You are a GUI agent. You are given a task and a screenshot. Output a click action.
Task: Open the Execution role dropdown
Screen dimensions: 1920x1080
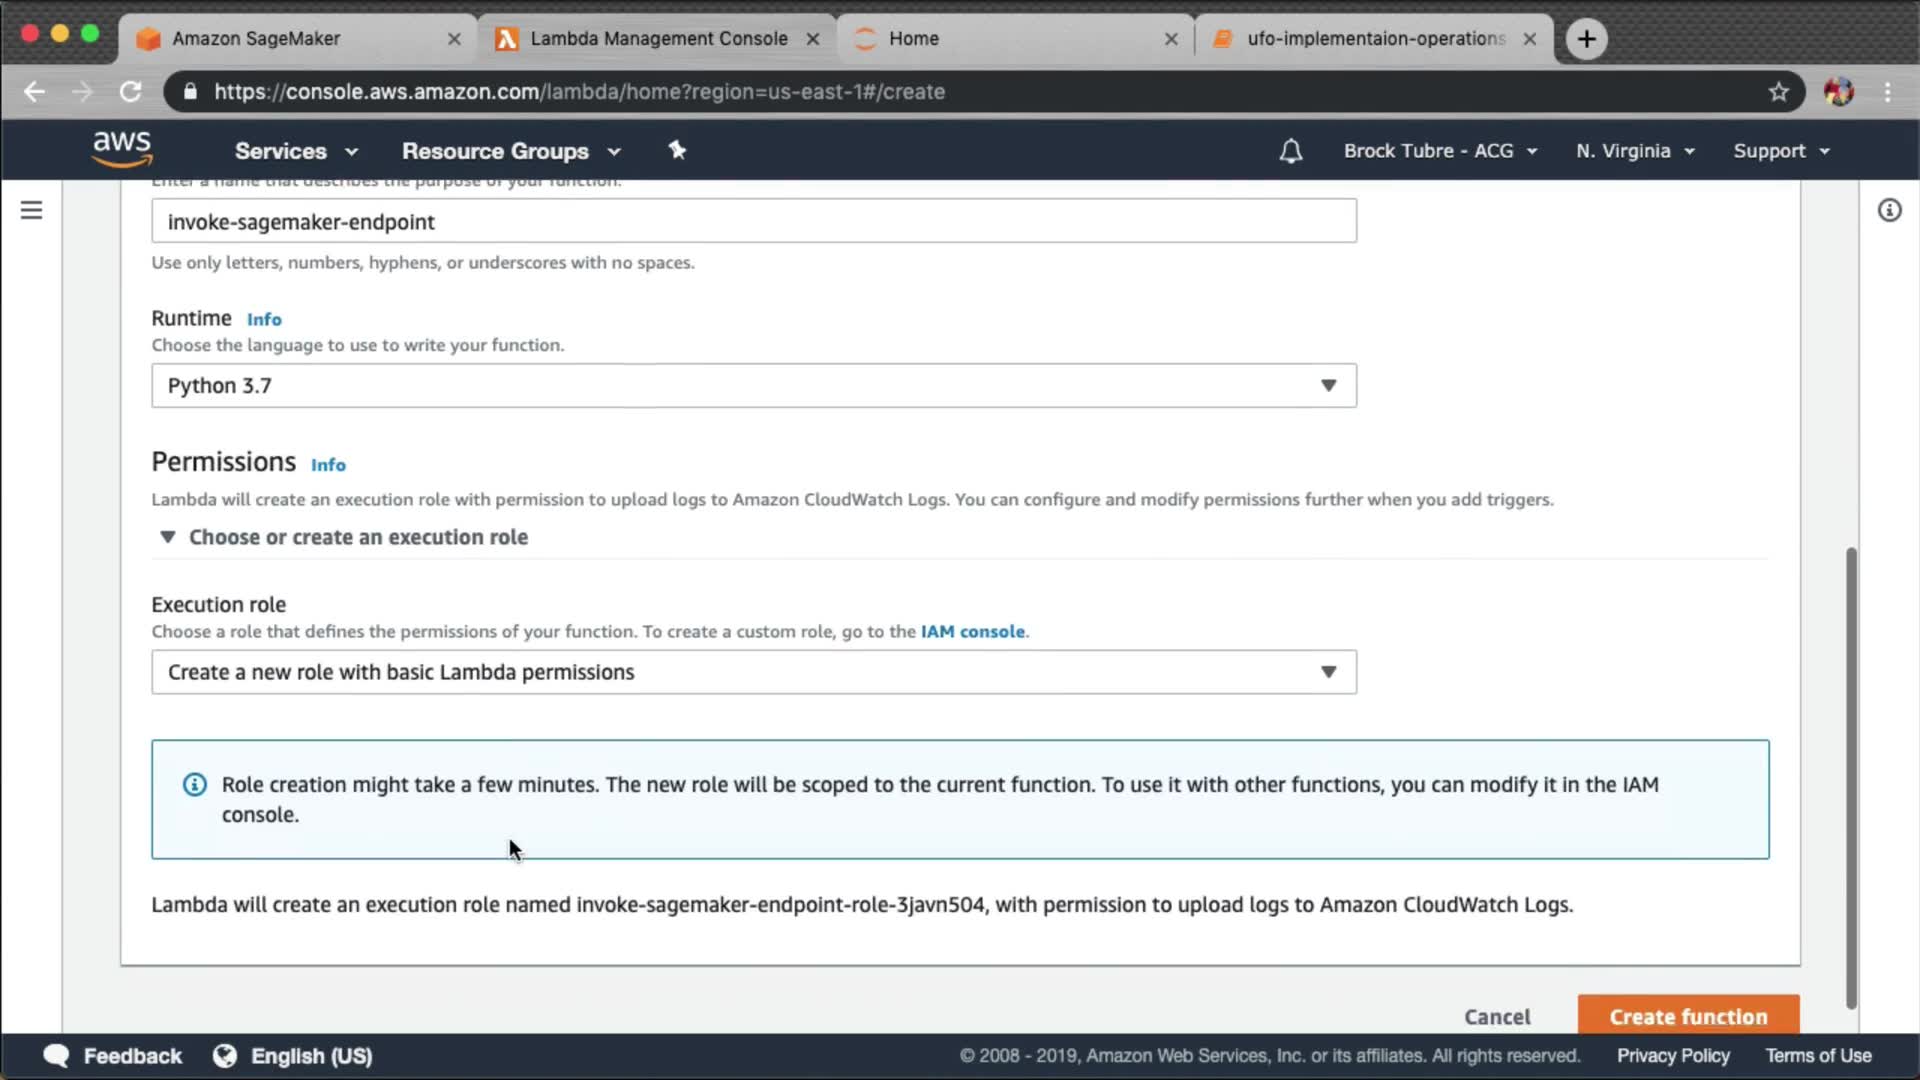click(753, 672)
